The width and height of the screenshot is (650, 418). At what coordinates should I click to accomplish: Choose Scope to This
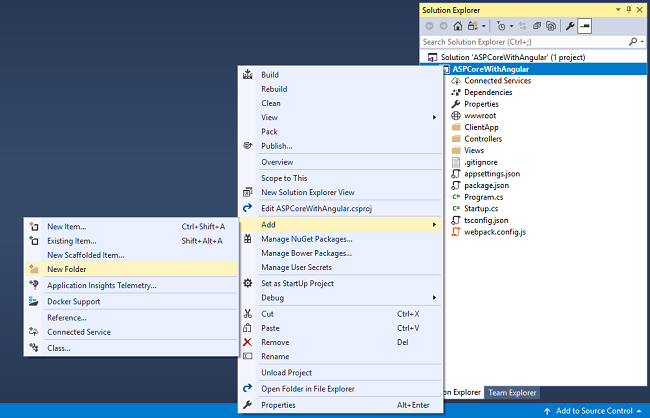click(x=340, y=178)
